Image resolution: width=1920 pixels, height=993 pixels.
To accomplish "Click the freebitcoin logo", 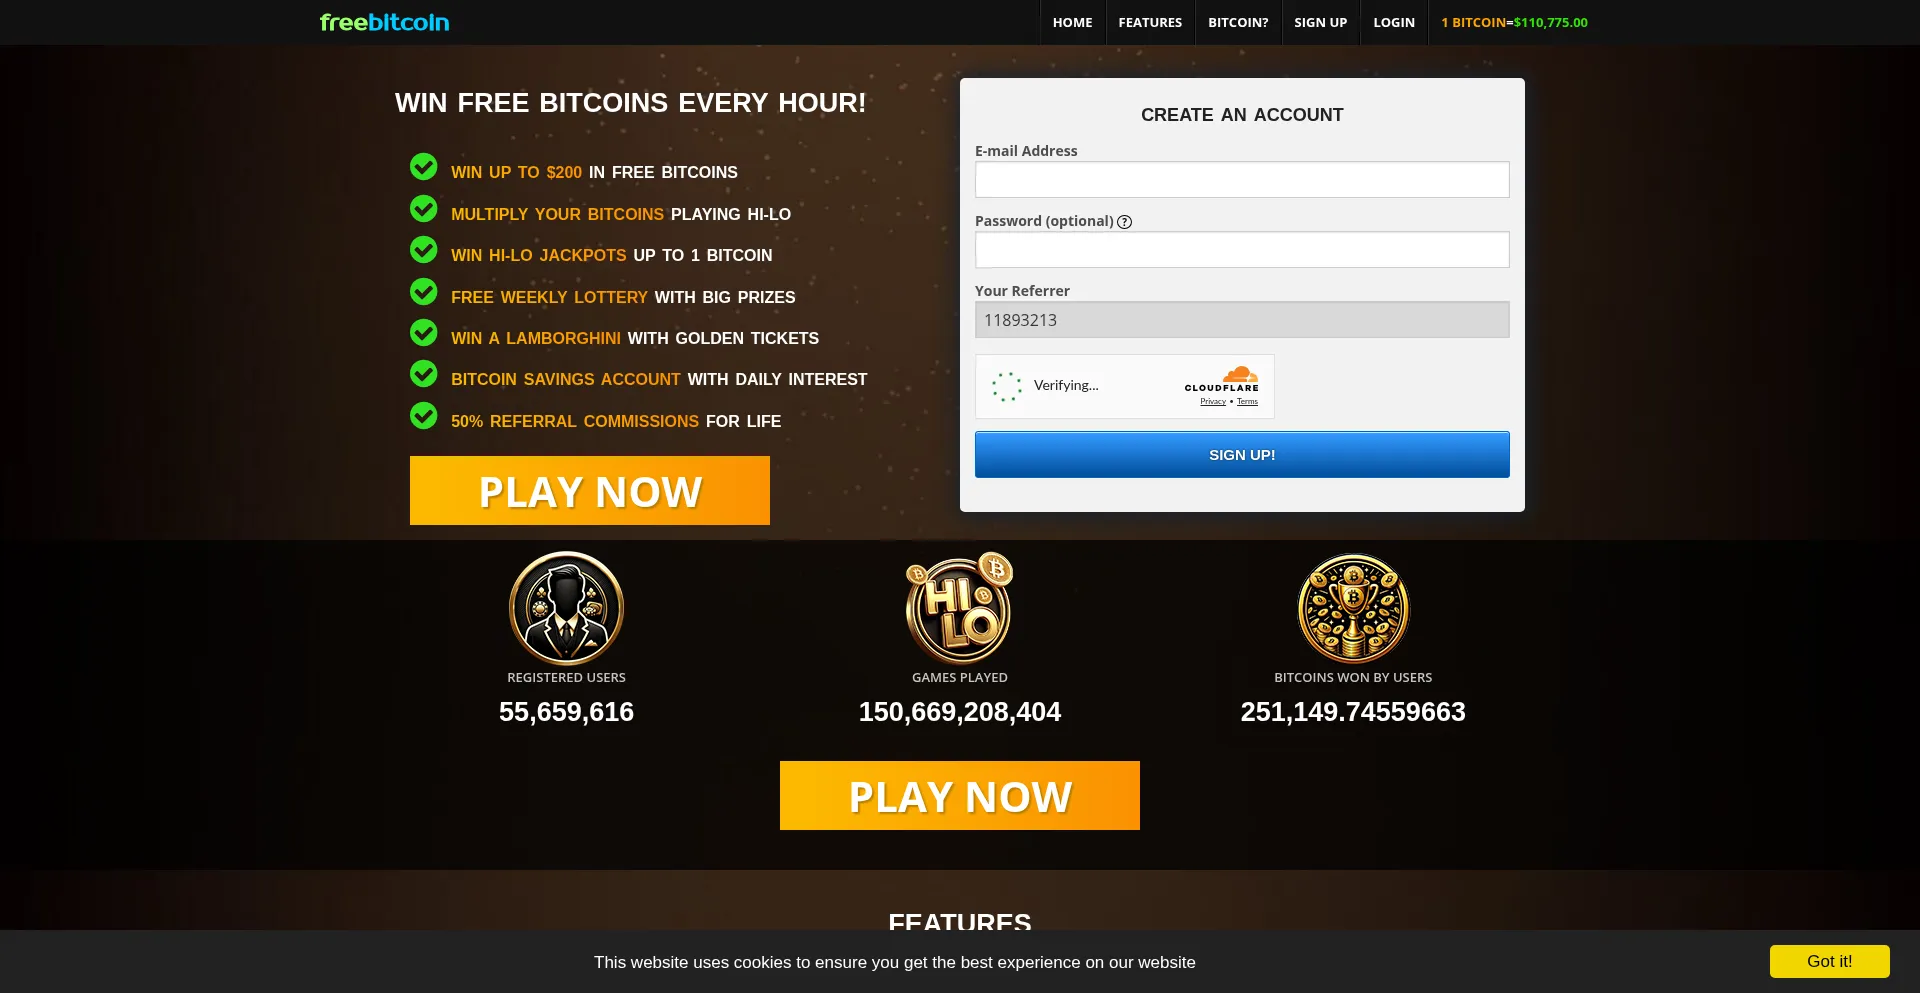I will pos(384,22).
